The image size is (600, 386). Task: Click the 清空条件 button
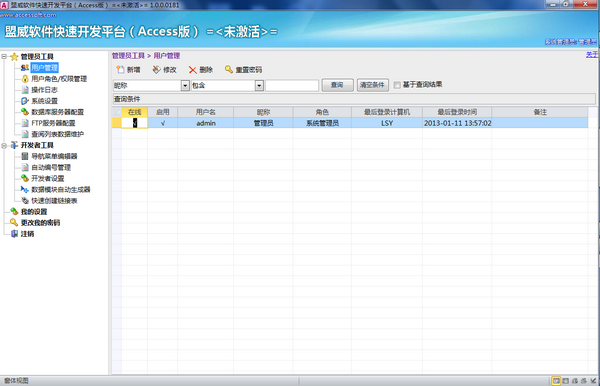click(372, 85)
